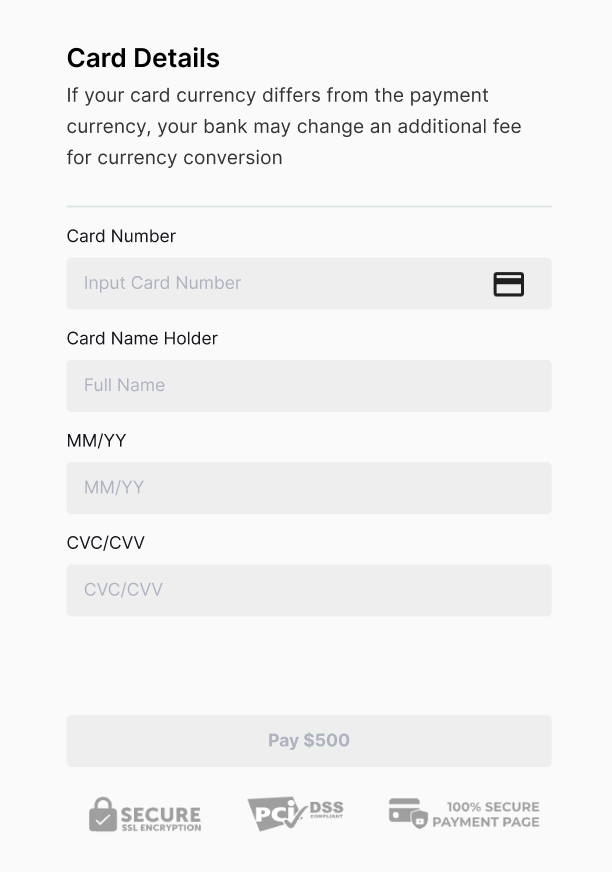The image size is (612, 872).
Task: Click the MM/YY label above expiry field
Action: [96, 441]
